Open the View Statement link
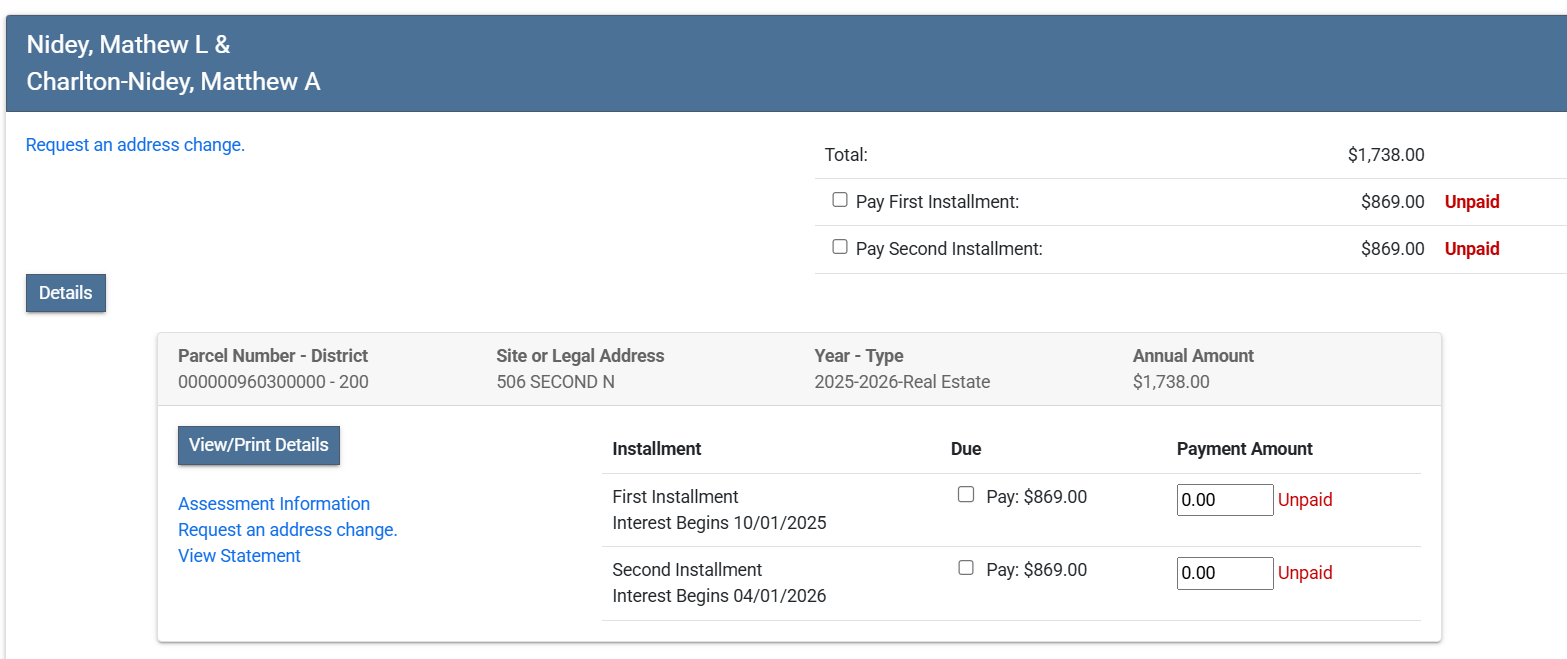 click(x=239, y=556)
